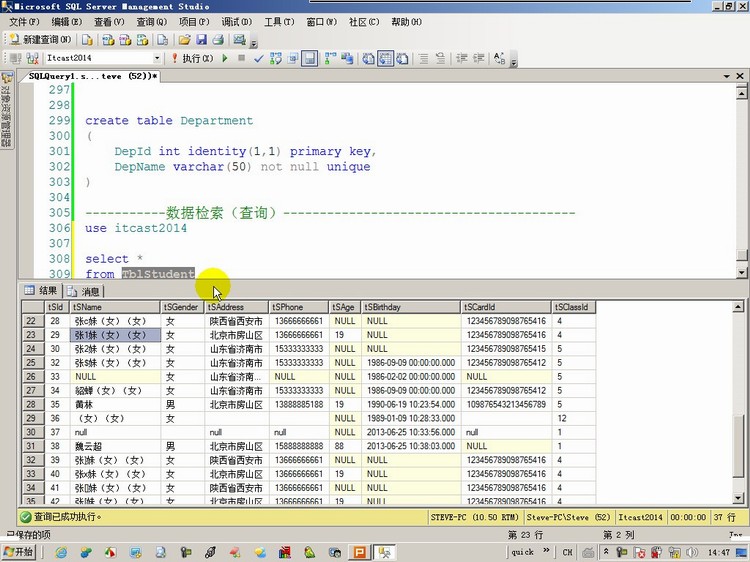Select Results to Text mode
This screenshot has height=562, width=750.
pyautogui.click(x=368, y=58)
